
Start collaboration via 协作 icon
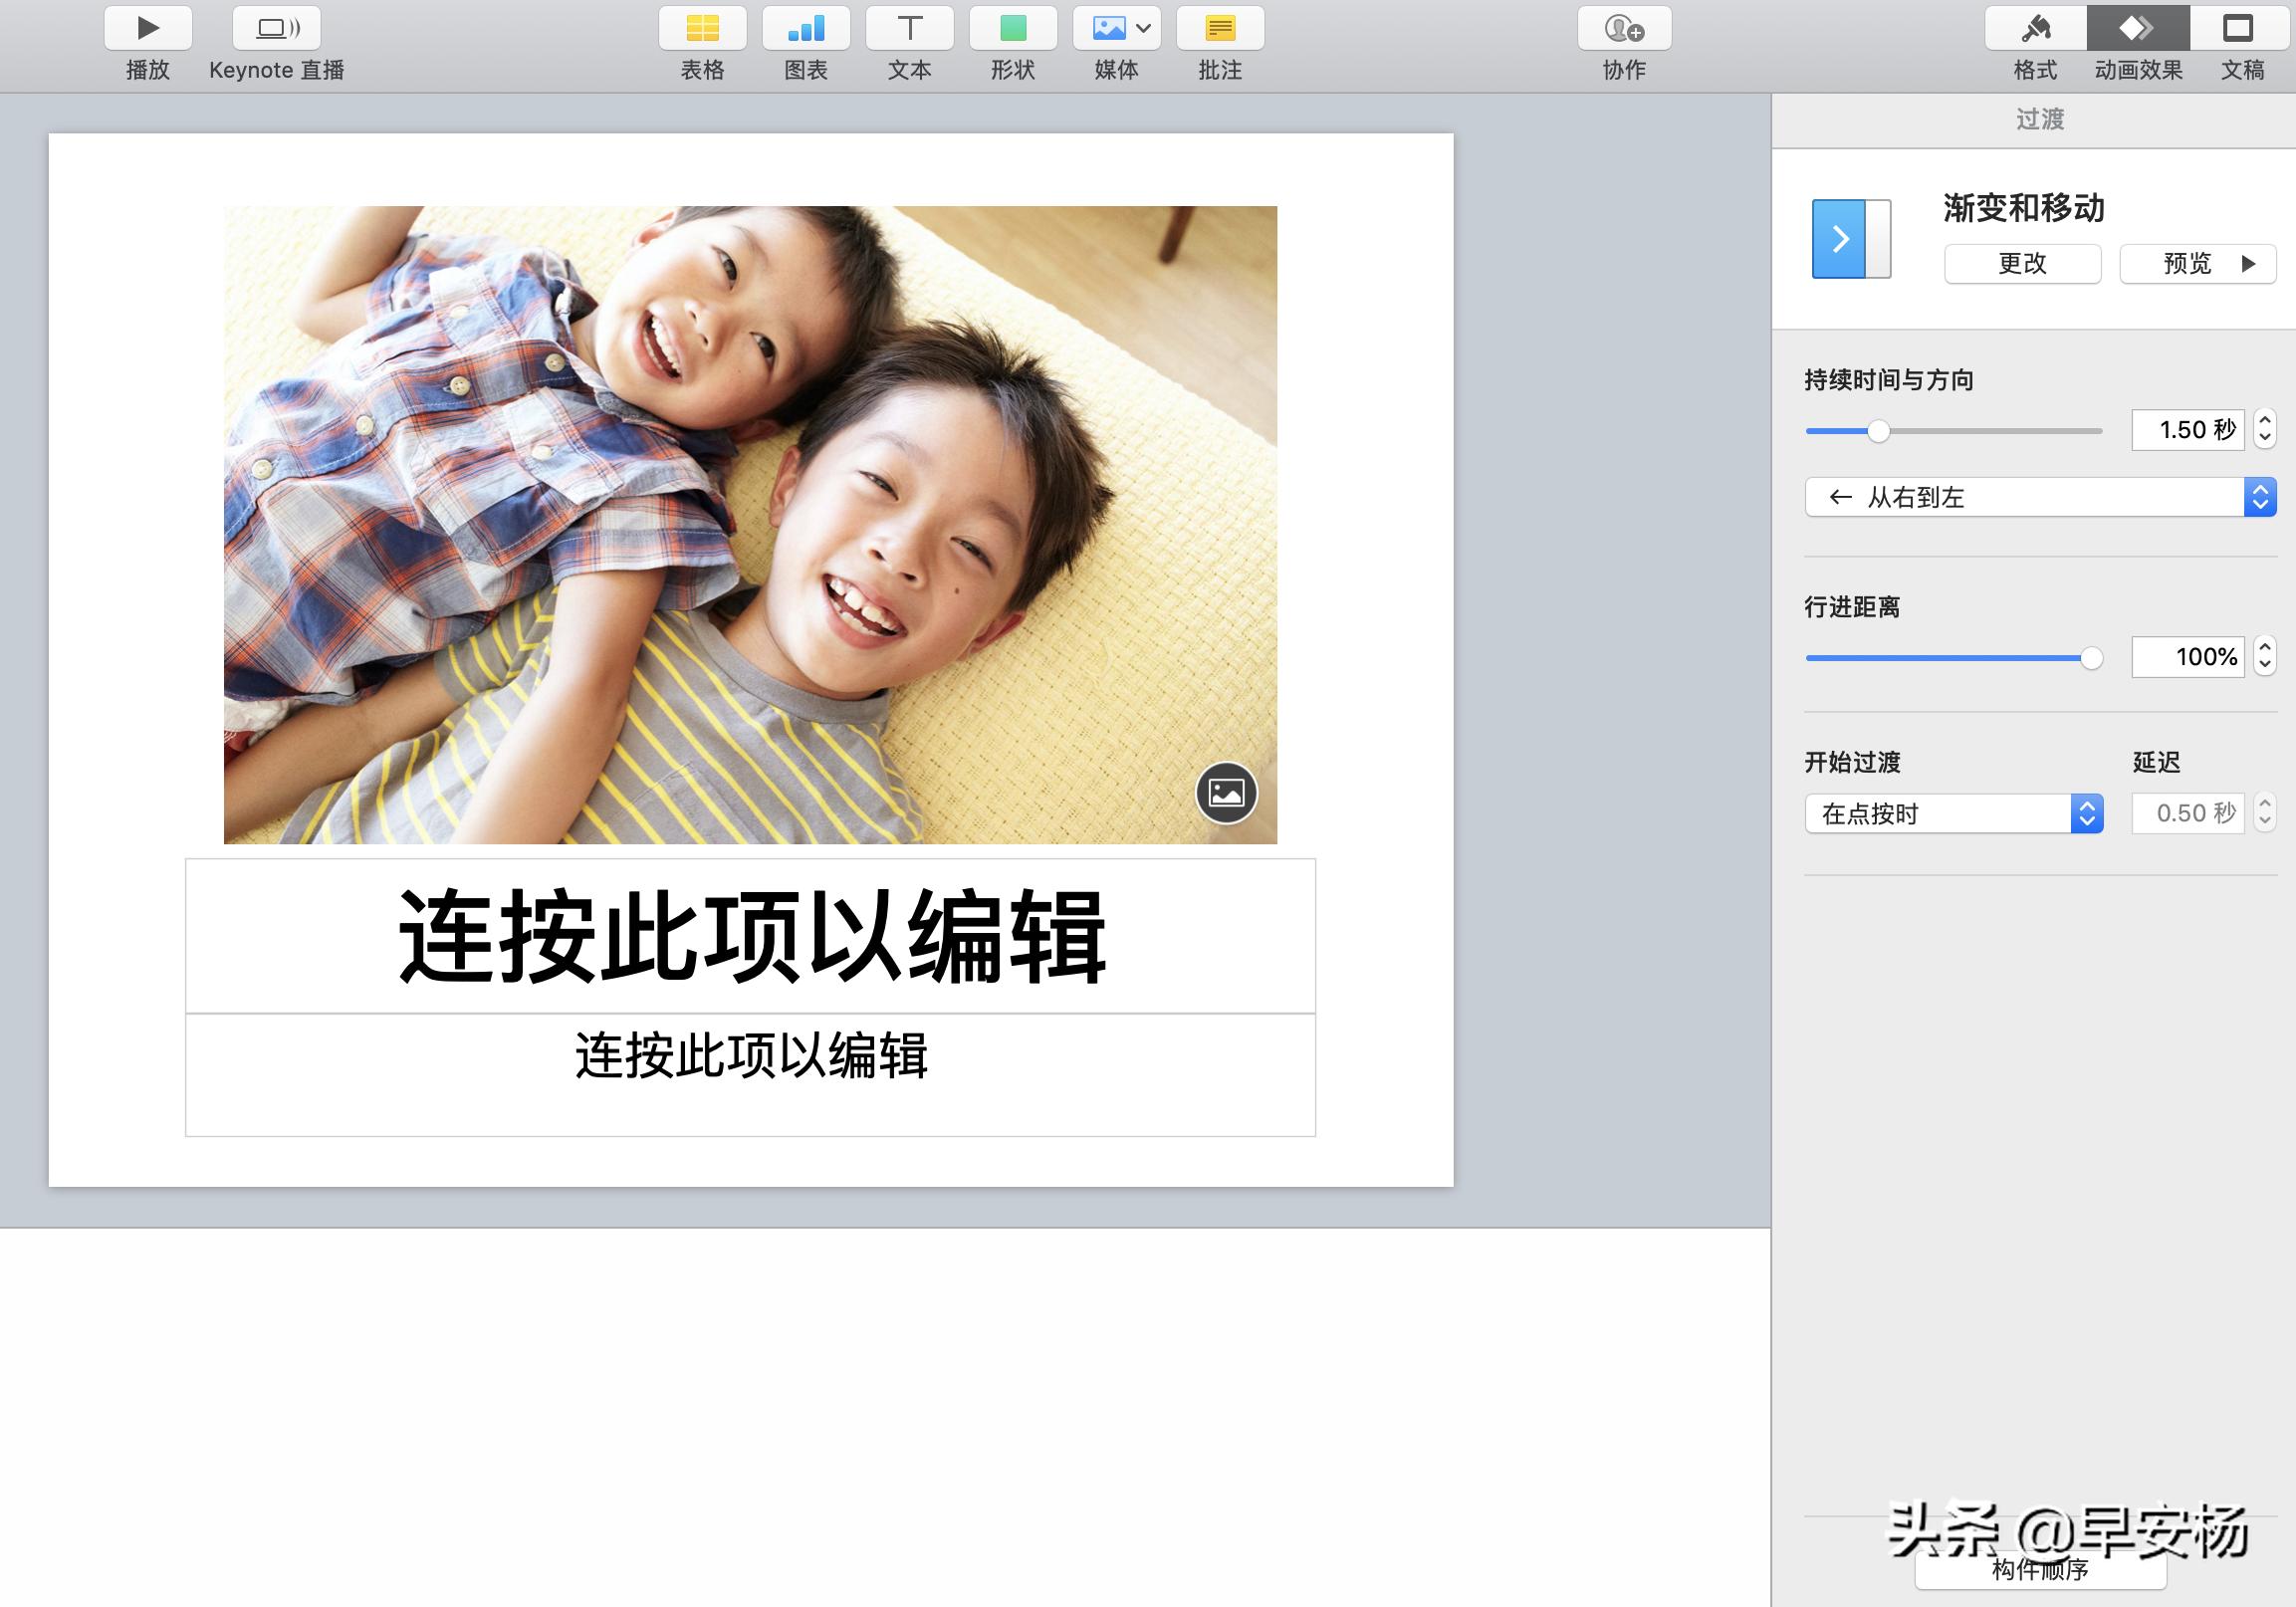pyautogui.click(x=1624, y=27)
